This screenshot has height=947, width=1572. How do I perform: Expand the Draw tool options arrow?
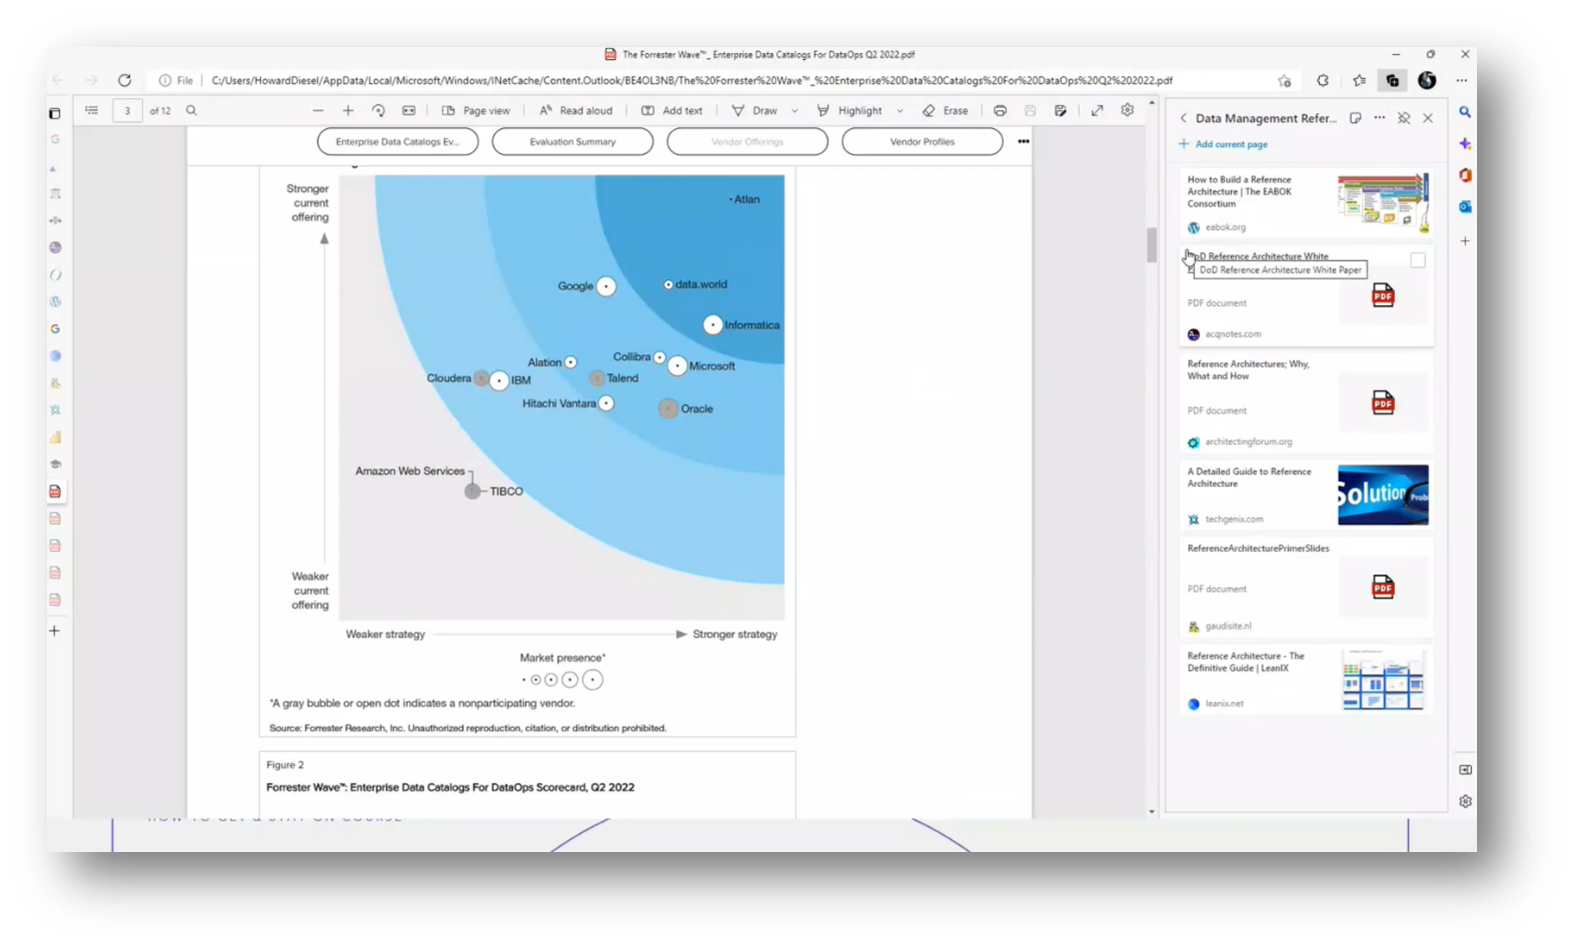[795, 111]
